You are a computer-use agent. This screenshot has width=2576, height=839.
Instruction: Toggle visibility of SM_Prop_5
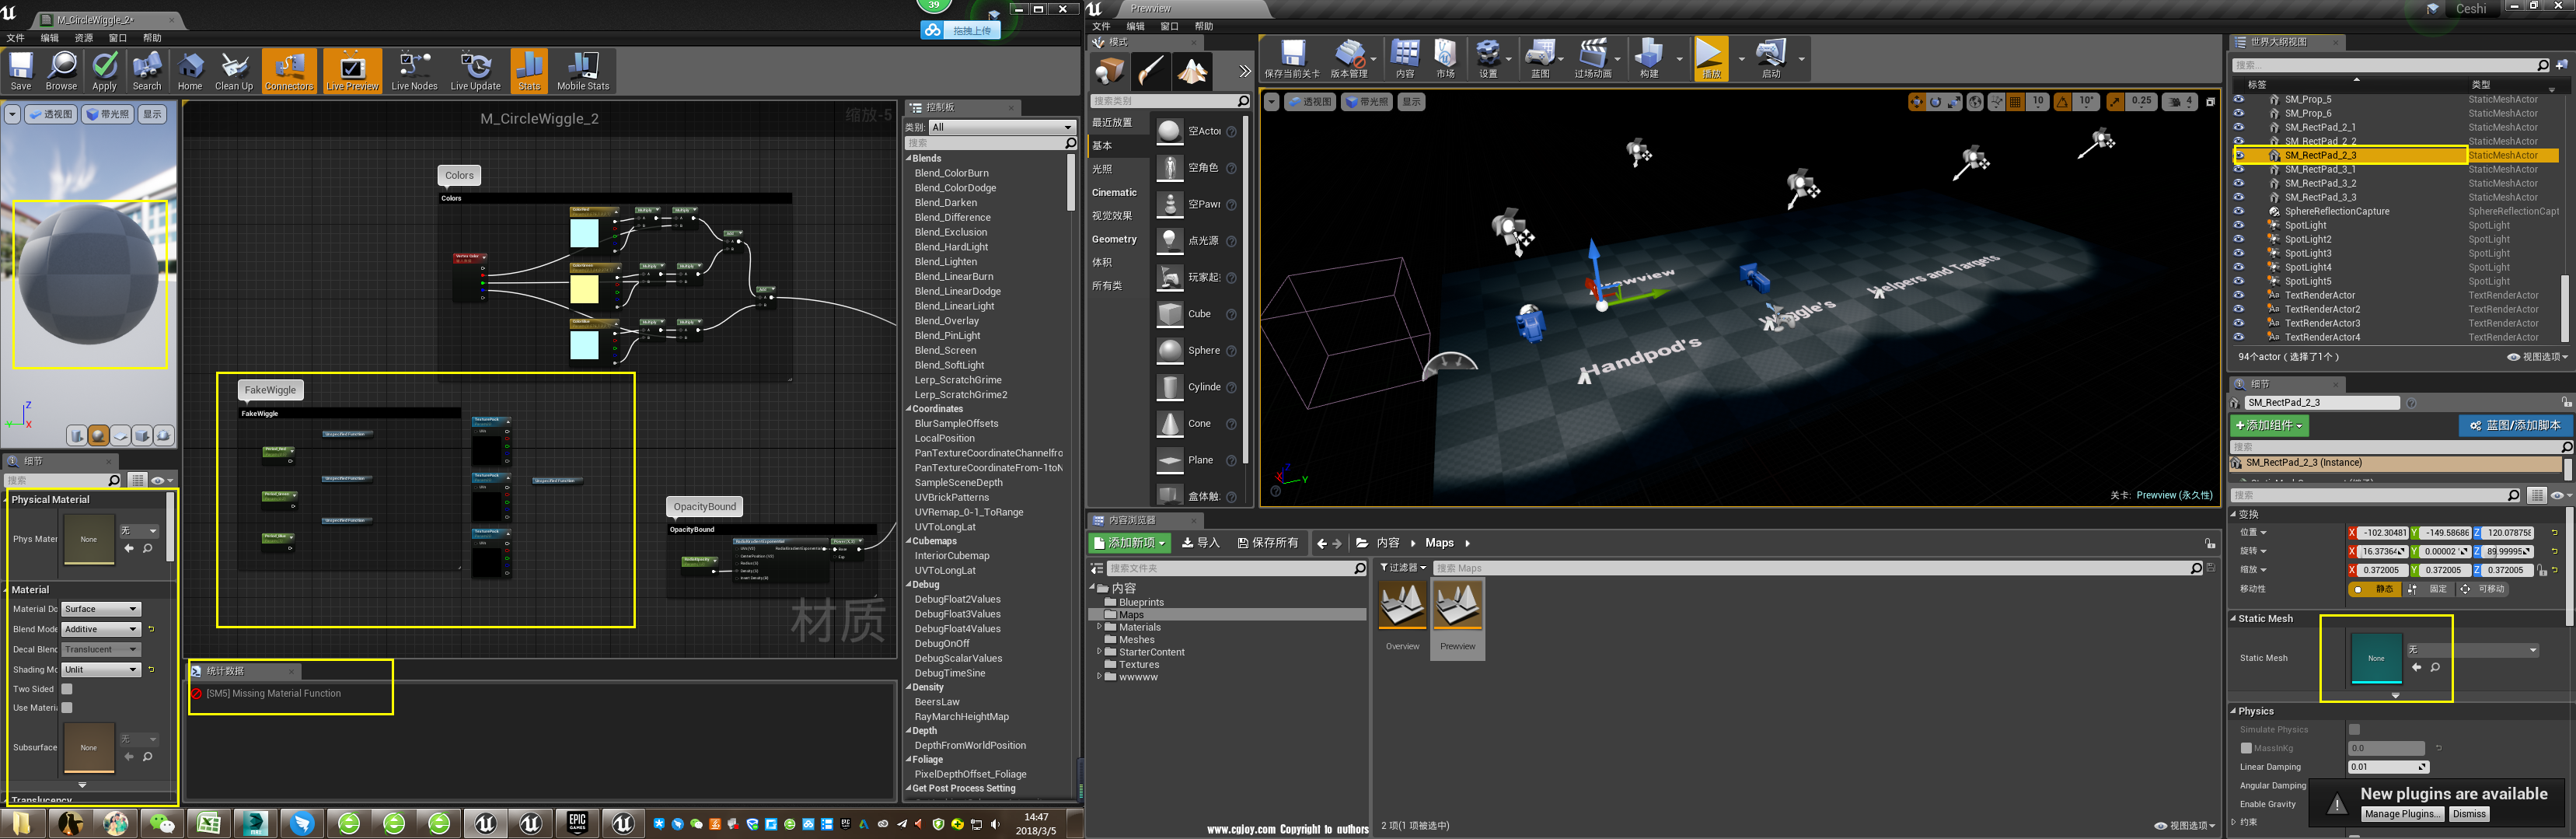(x=2239, y=99)
